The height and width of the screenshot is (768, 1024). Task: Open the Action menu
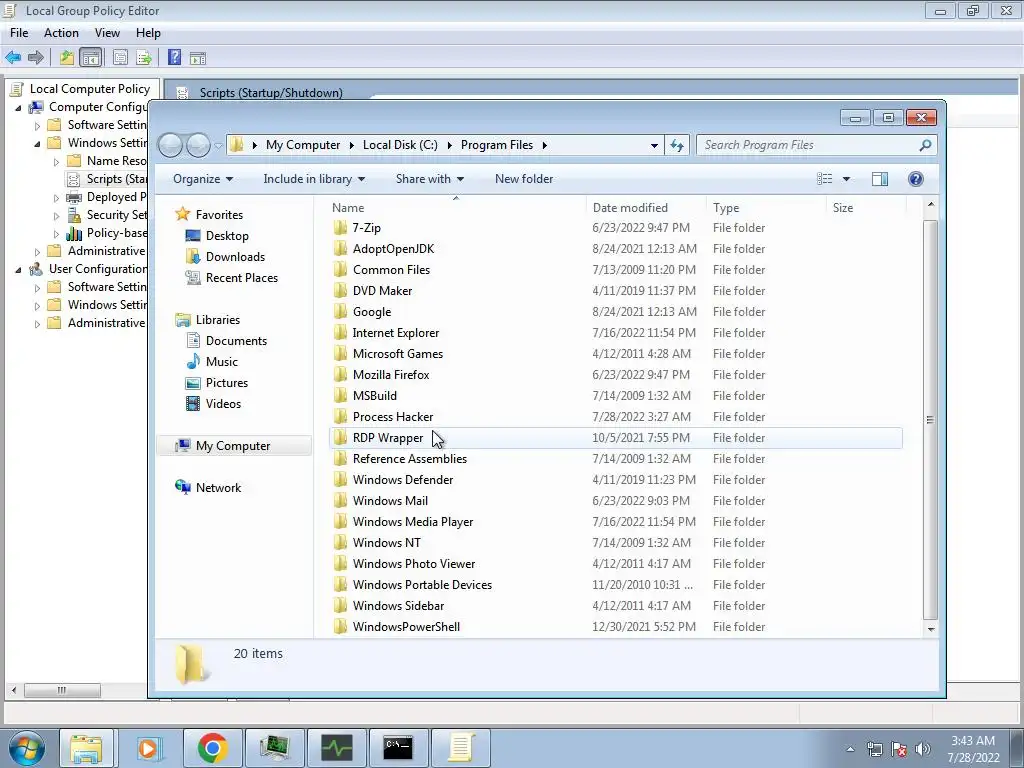click(x=61, y=33)
